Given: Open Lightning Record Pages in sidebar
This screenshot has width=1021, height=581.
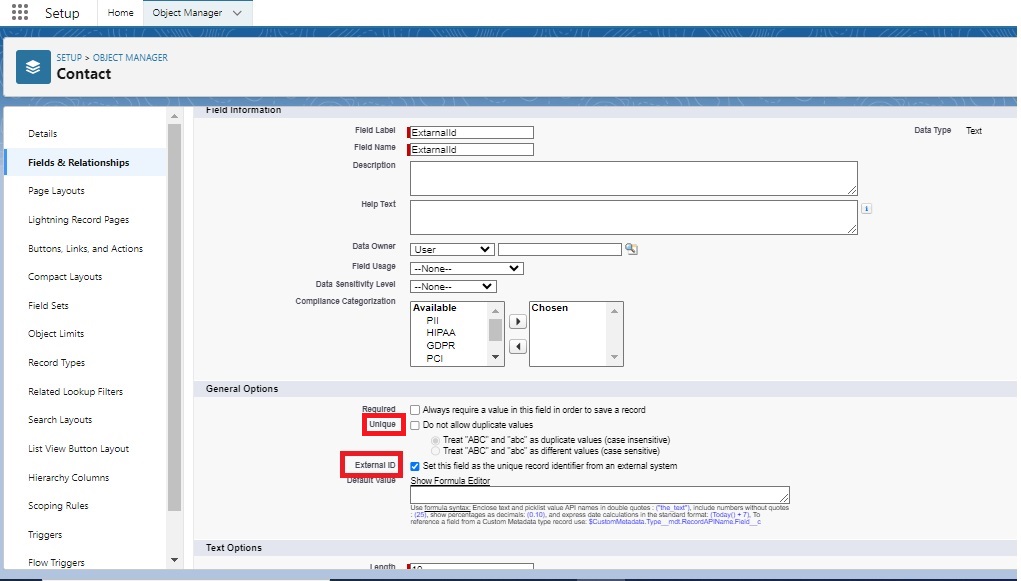Looking at the screenshot, I should (79, 220).
